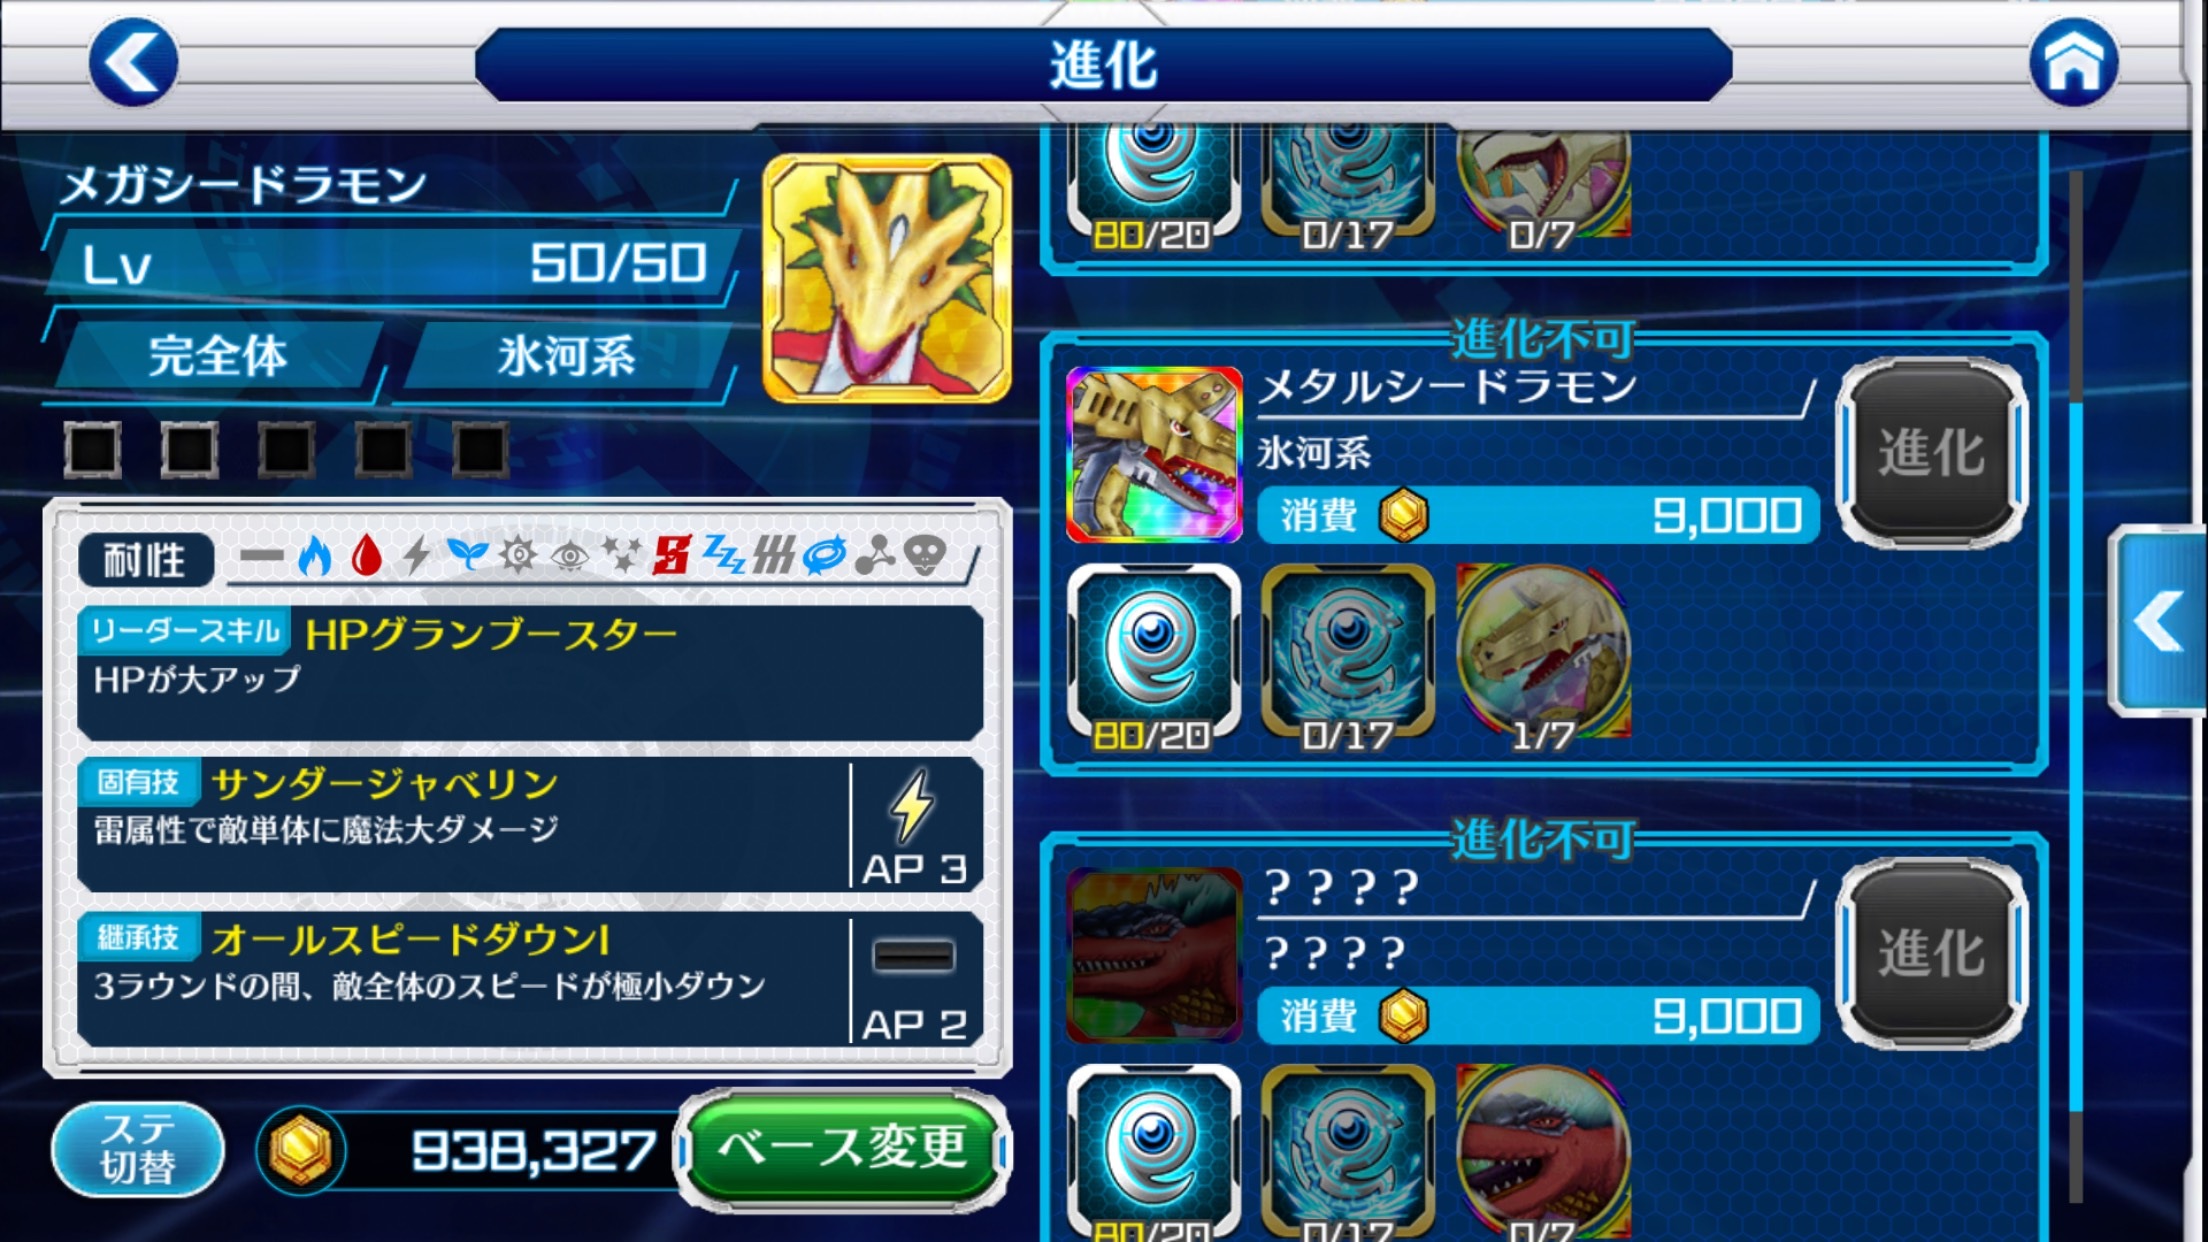Open the home screen via house icon
Viewport: 2208px width, 1242px height.
point(2073,62)
